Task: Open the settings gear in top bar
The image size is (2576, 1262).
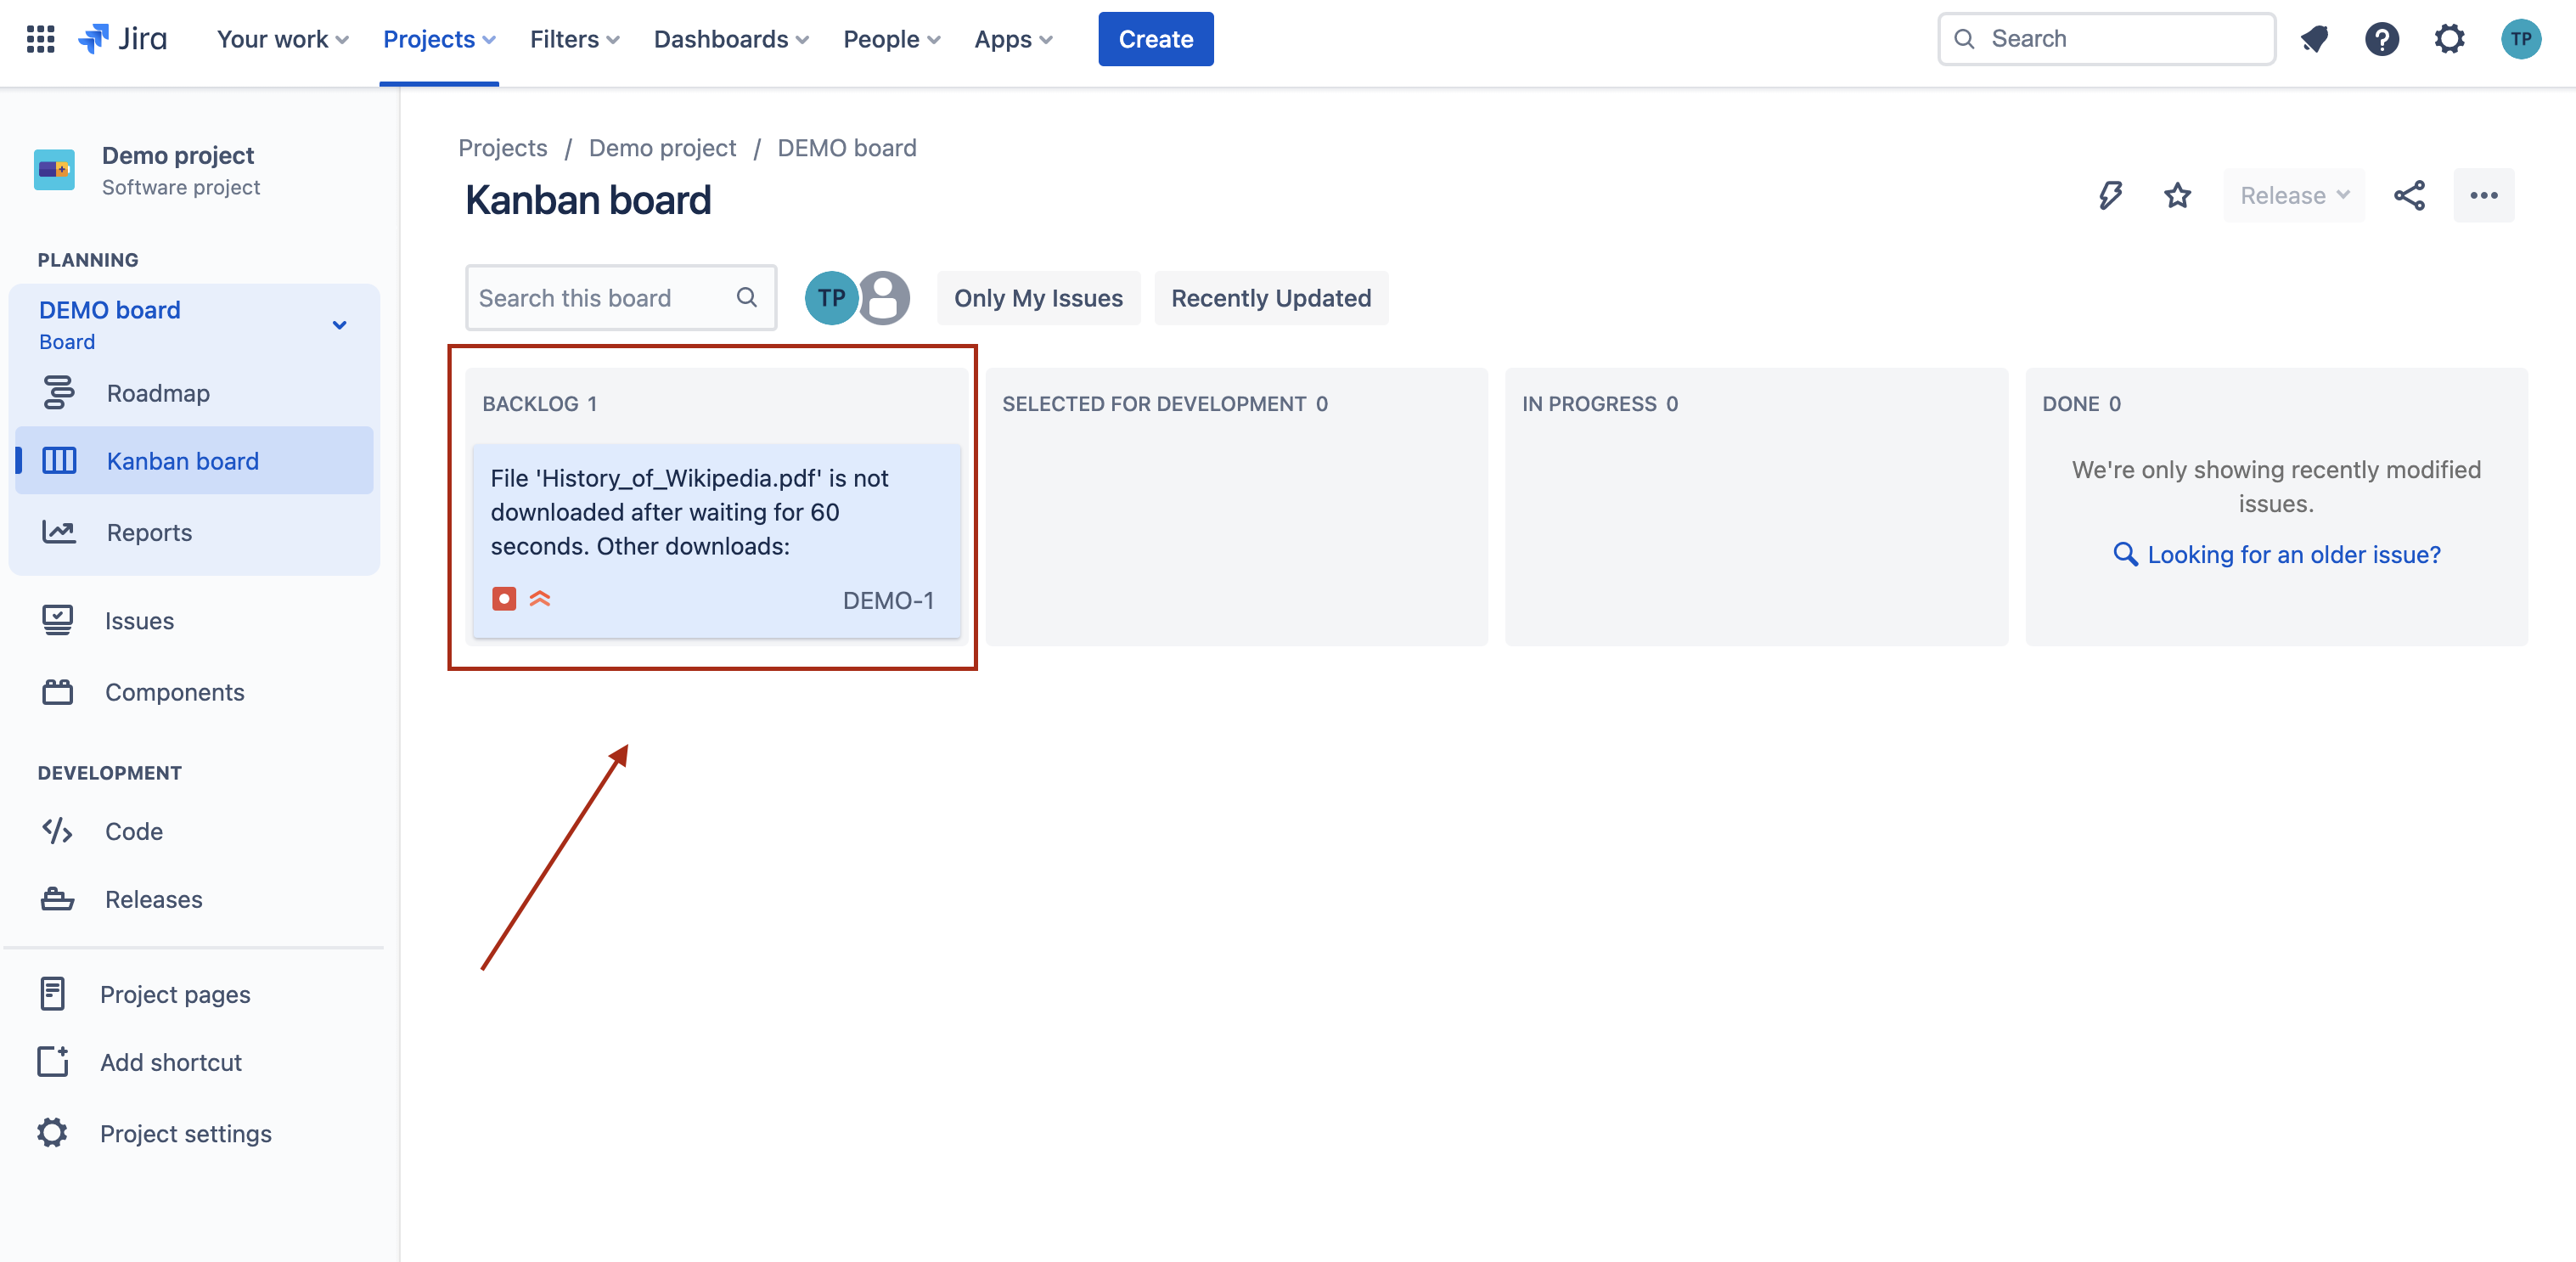Action: [x=2449, y=39]
